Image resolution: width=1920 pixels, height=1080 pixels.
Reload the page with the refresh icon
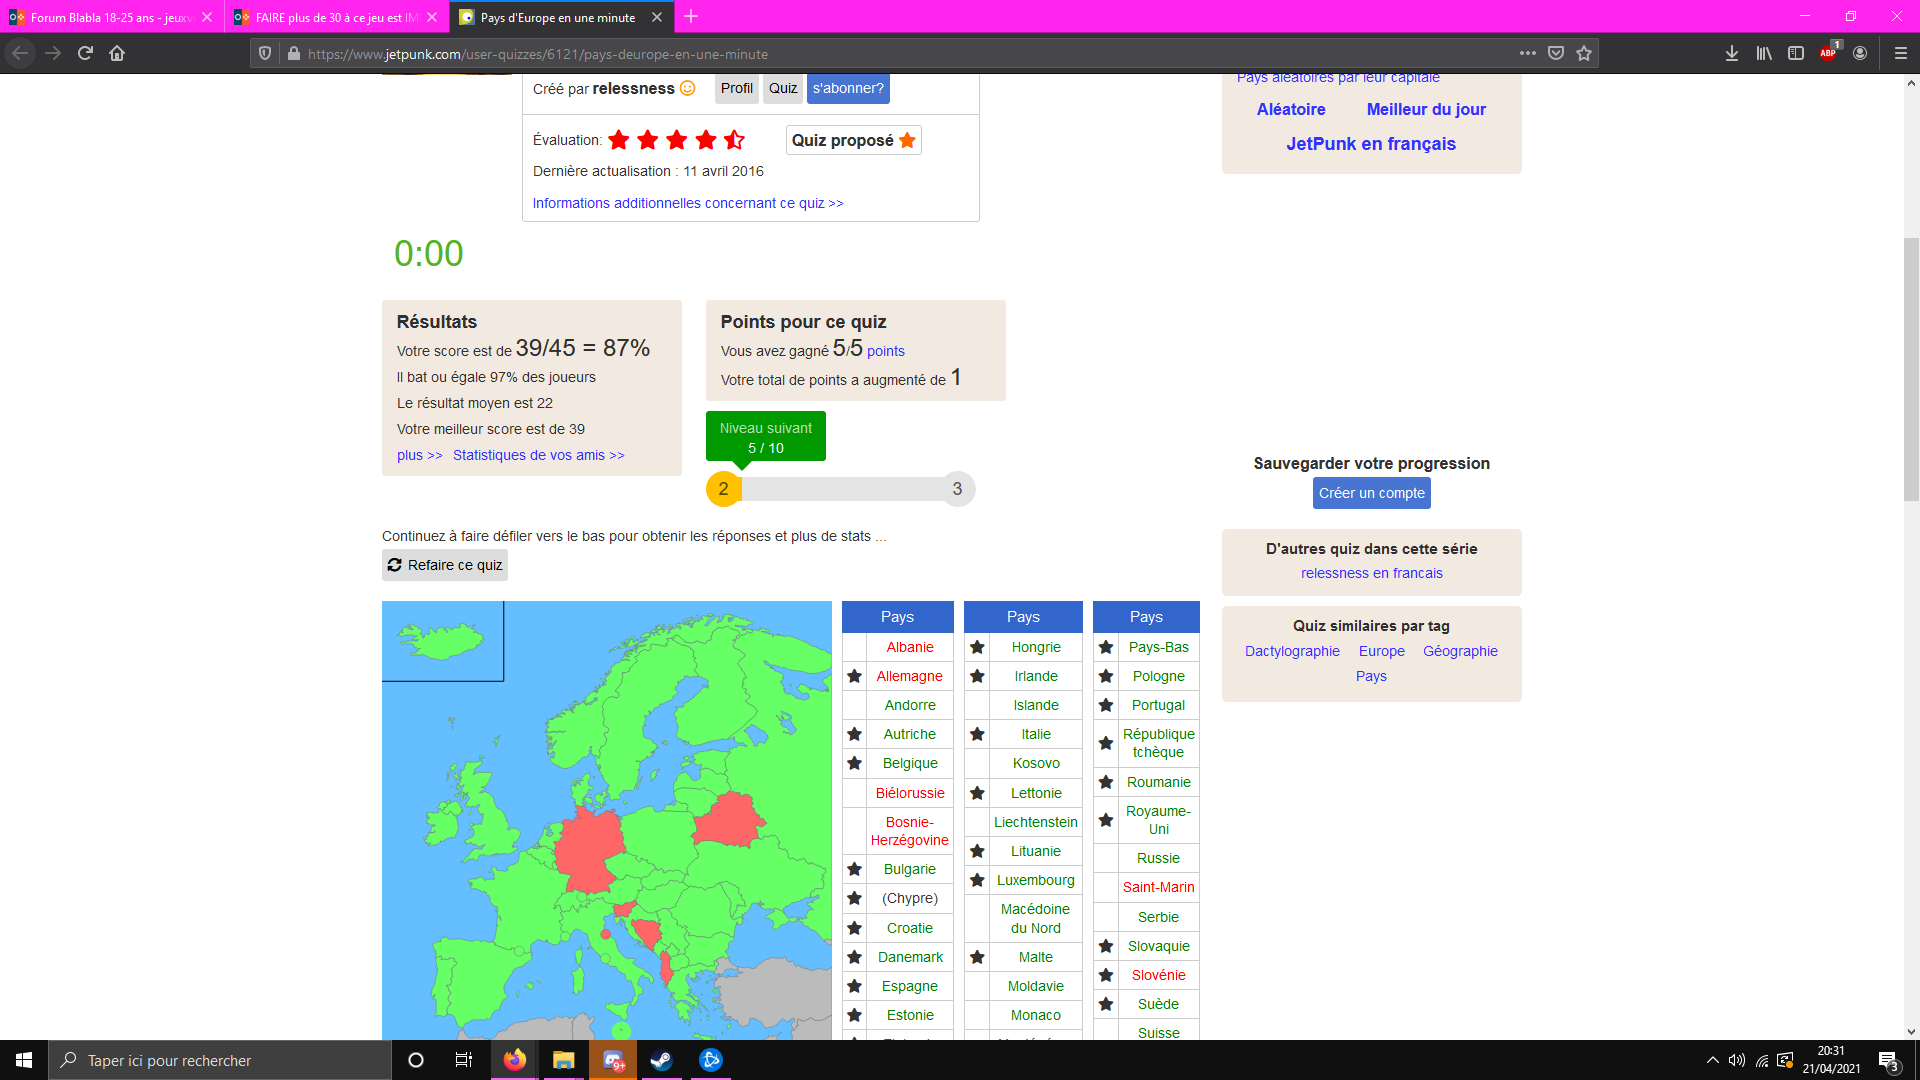click(85, 53)
